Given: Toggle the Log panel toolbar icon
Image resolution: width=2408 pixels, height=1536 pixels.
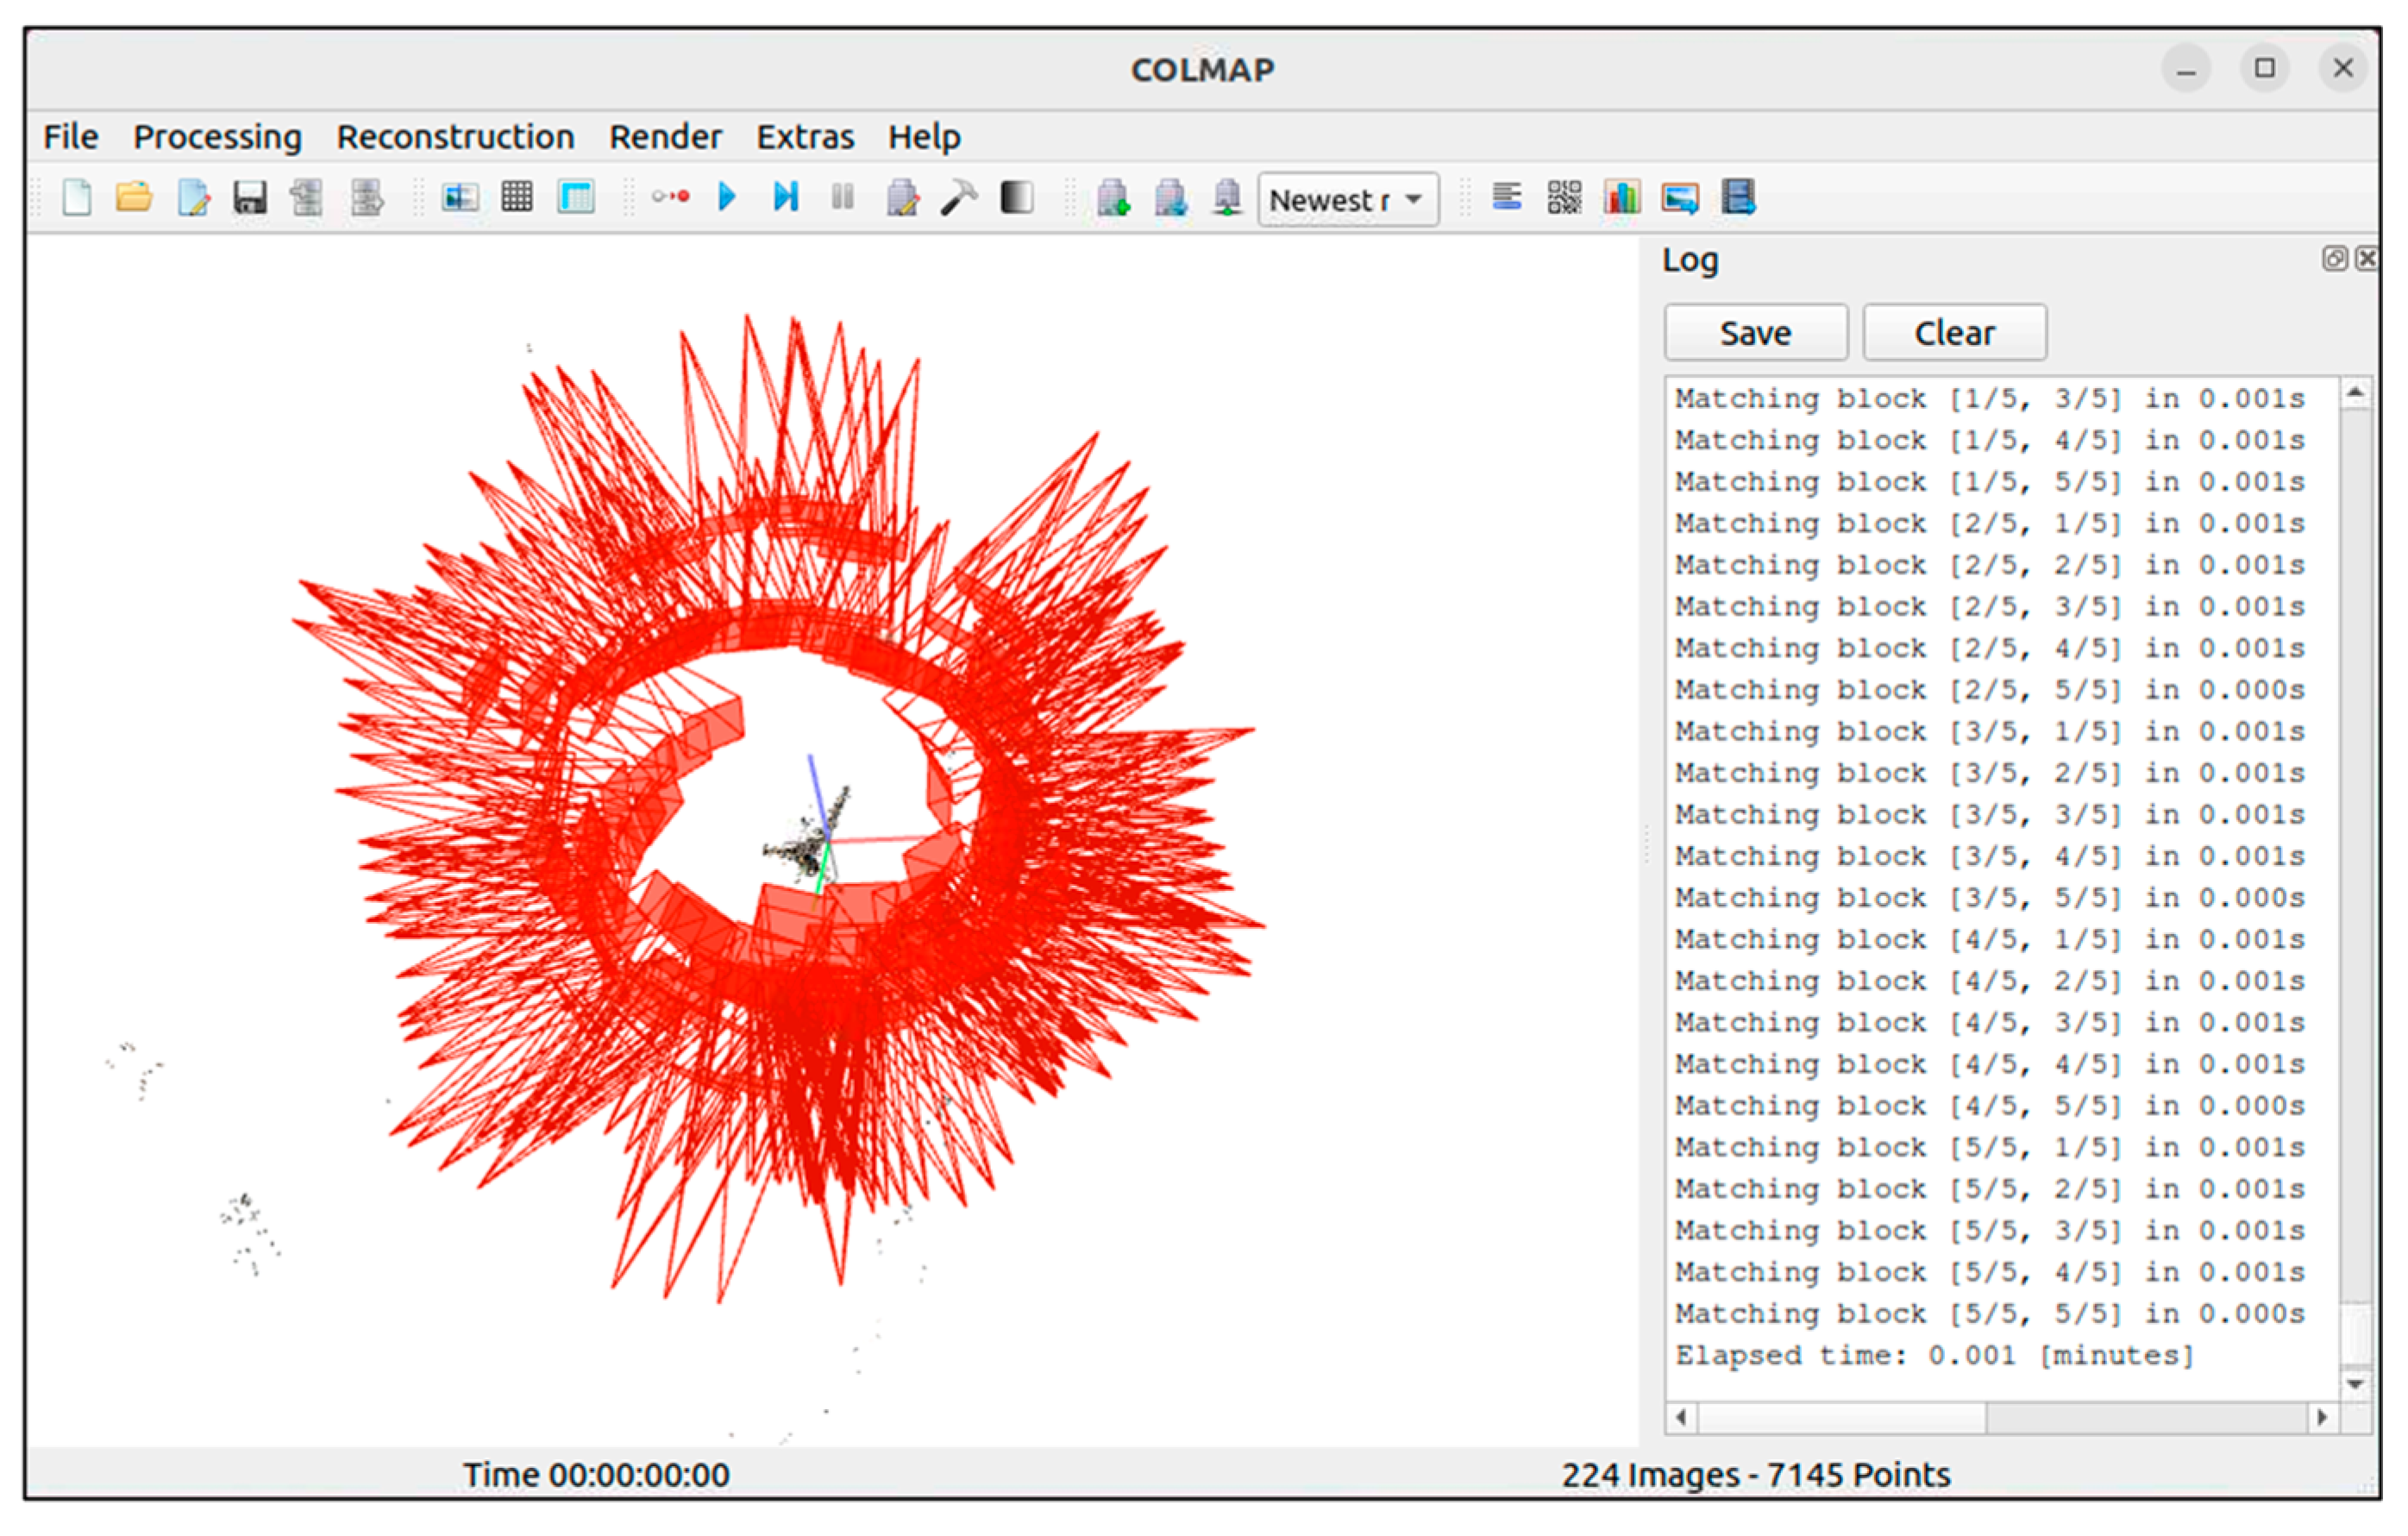Looking at the screenshot, I should [x=1506, y=197].
